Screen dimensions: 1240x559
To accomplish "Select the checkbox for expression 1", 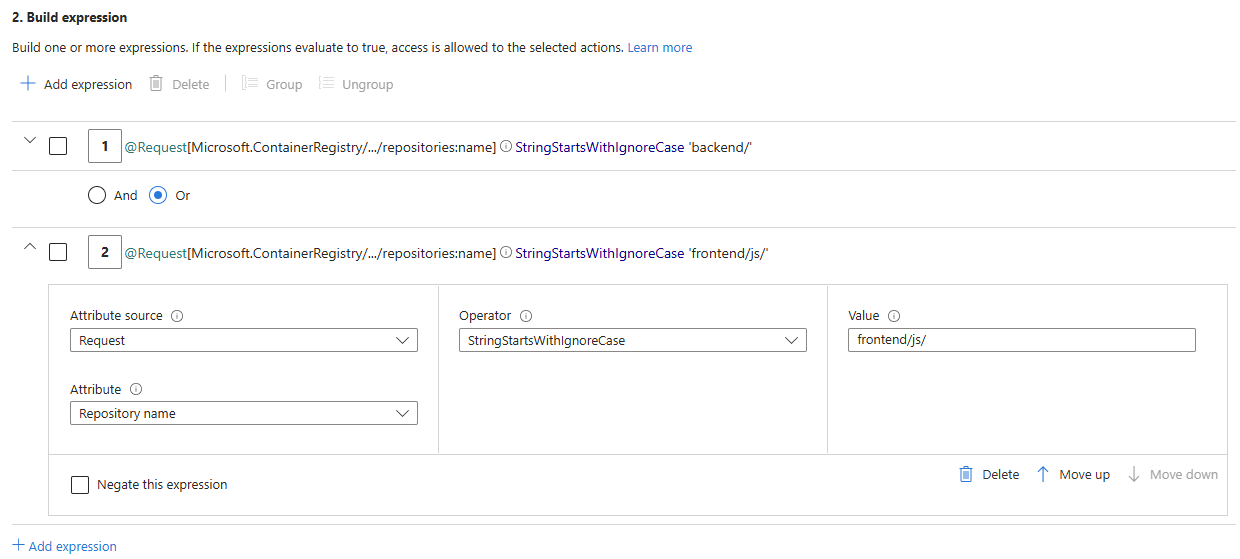I will (58, 146).
